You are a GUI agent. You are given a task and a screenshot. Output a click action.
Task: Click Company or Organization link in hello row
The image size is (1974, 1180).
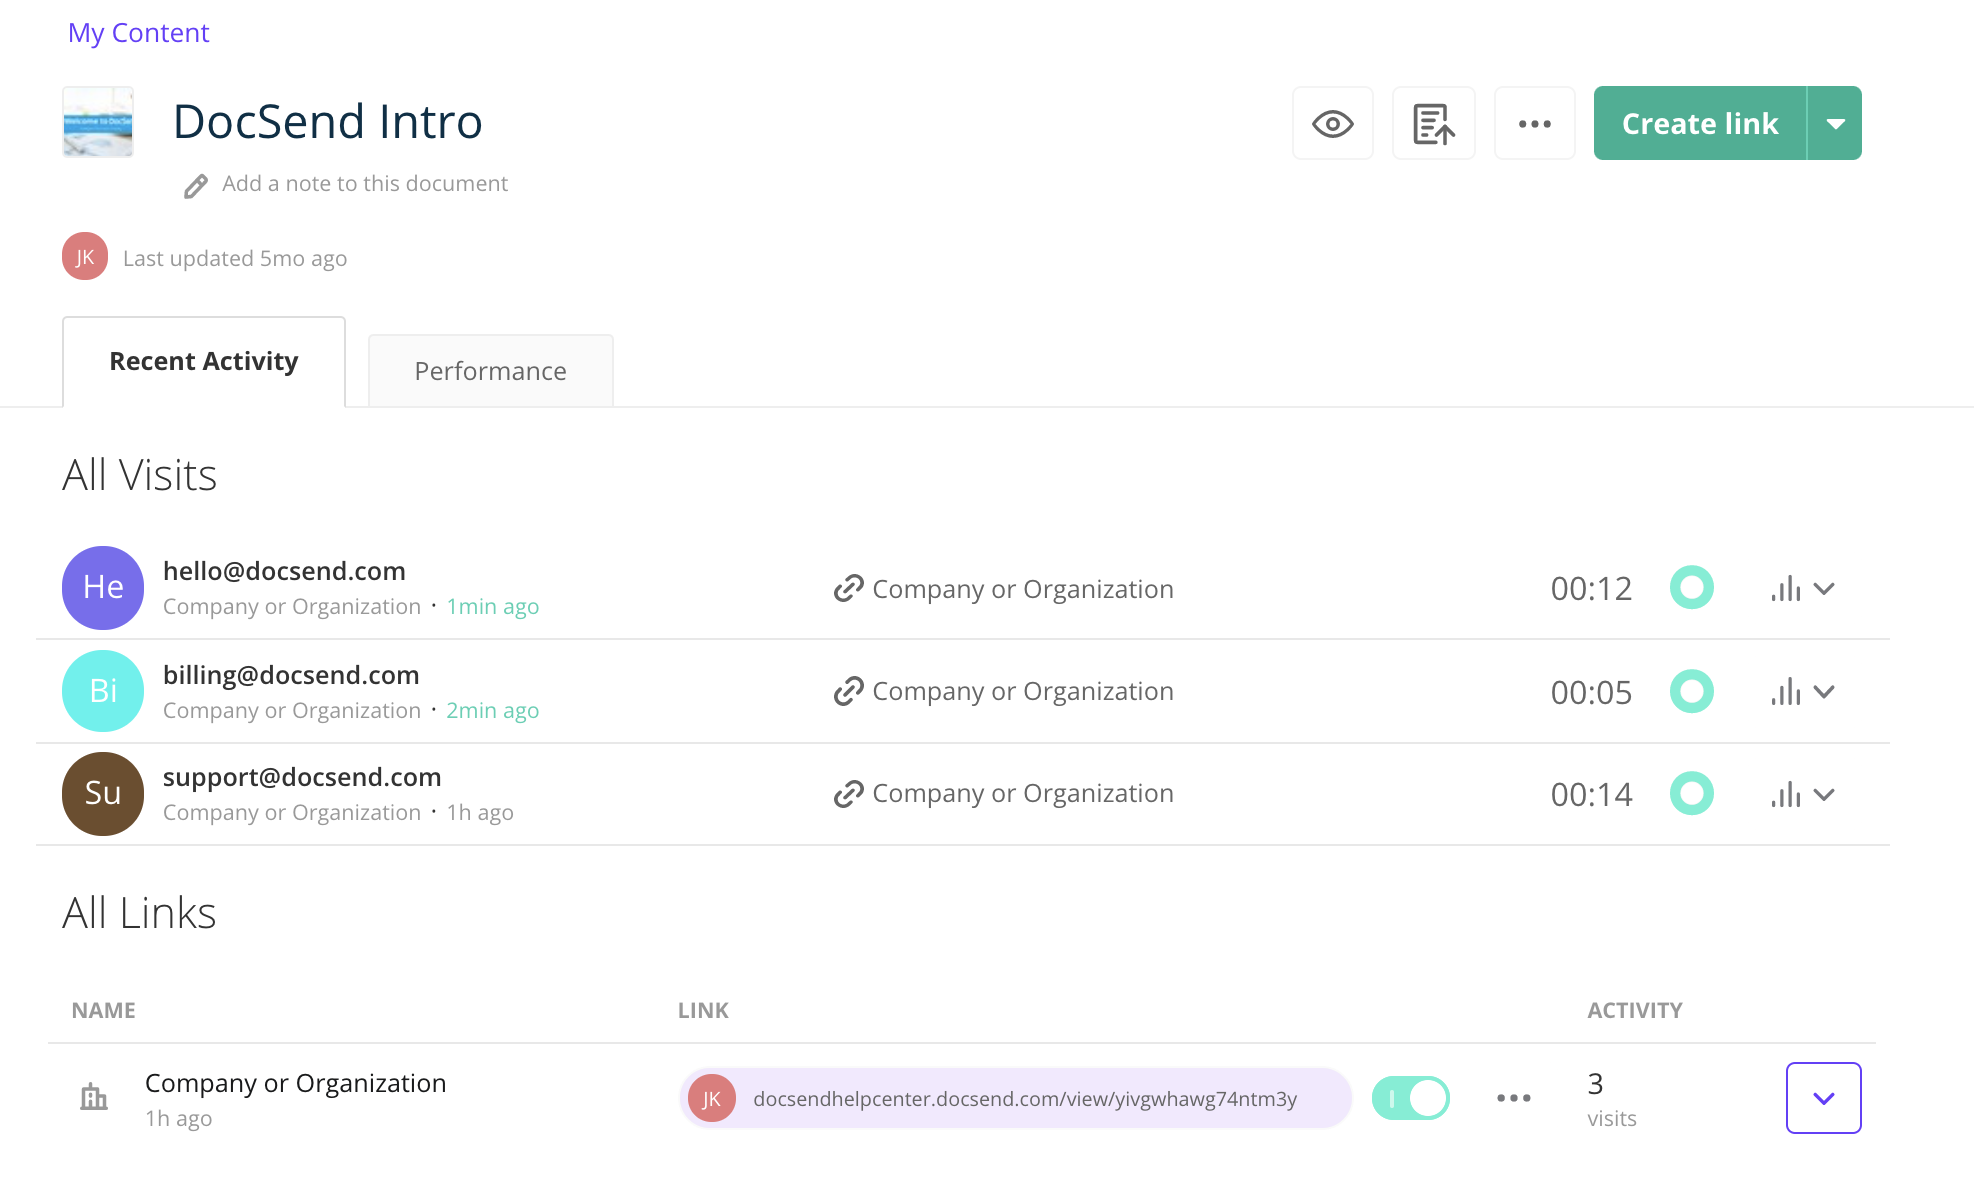(1023, 589)
